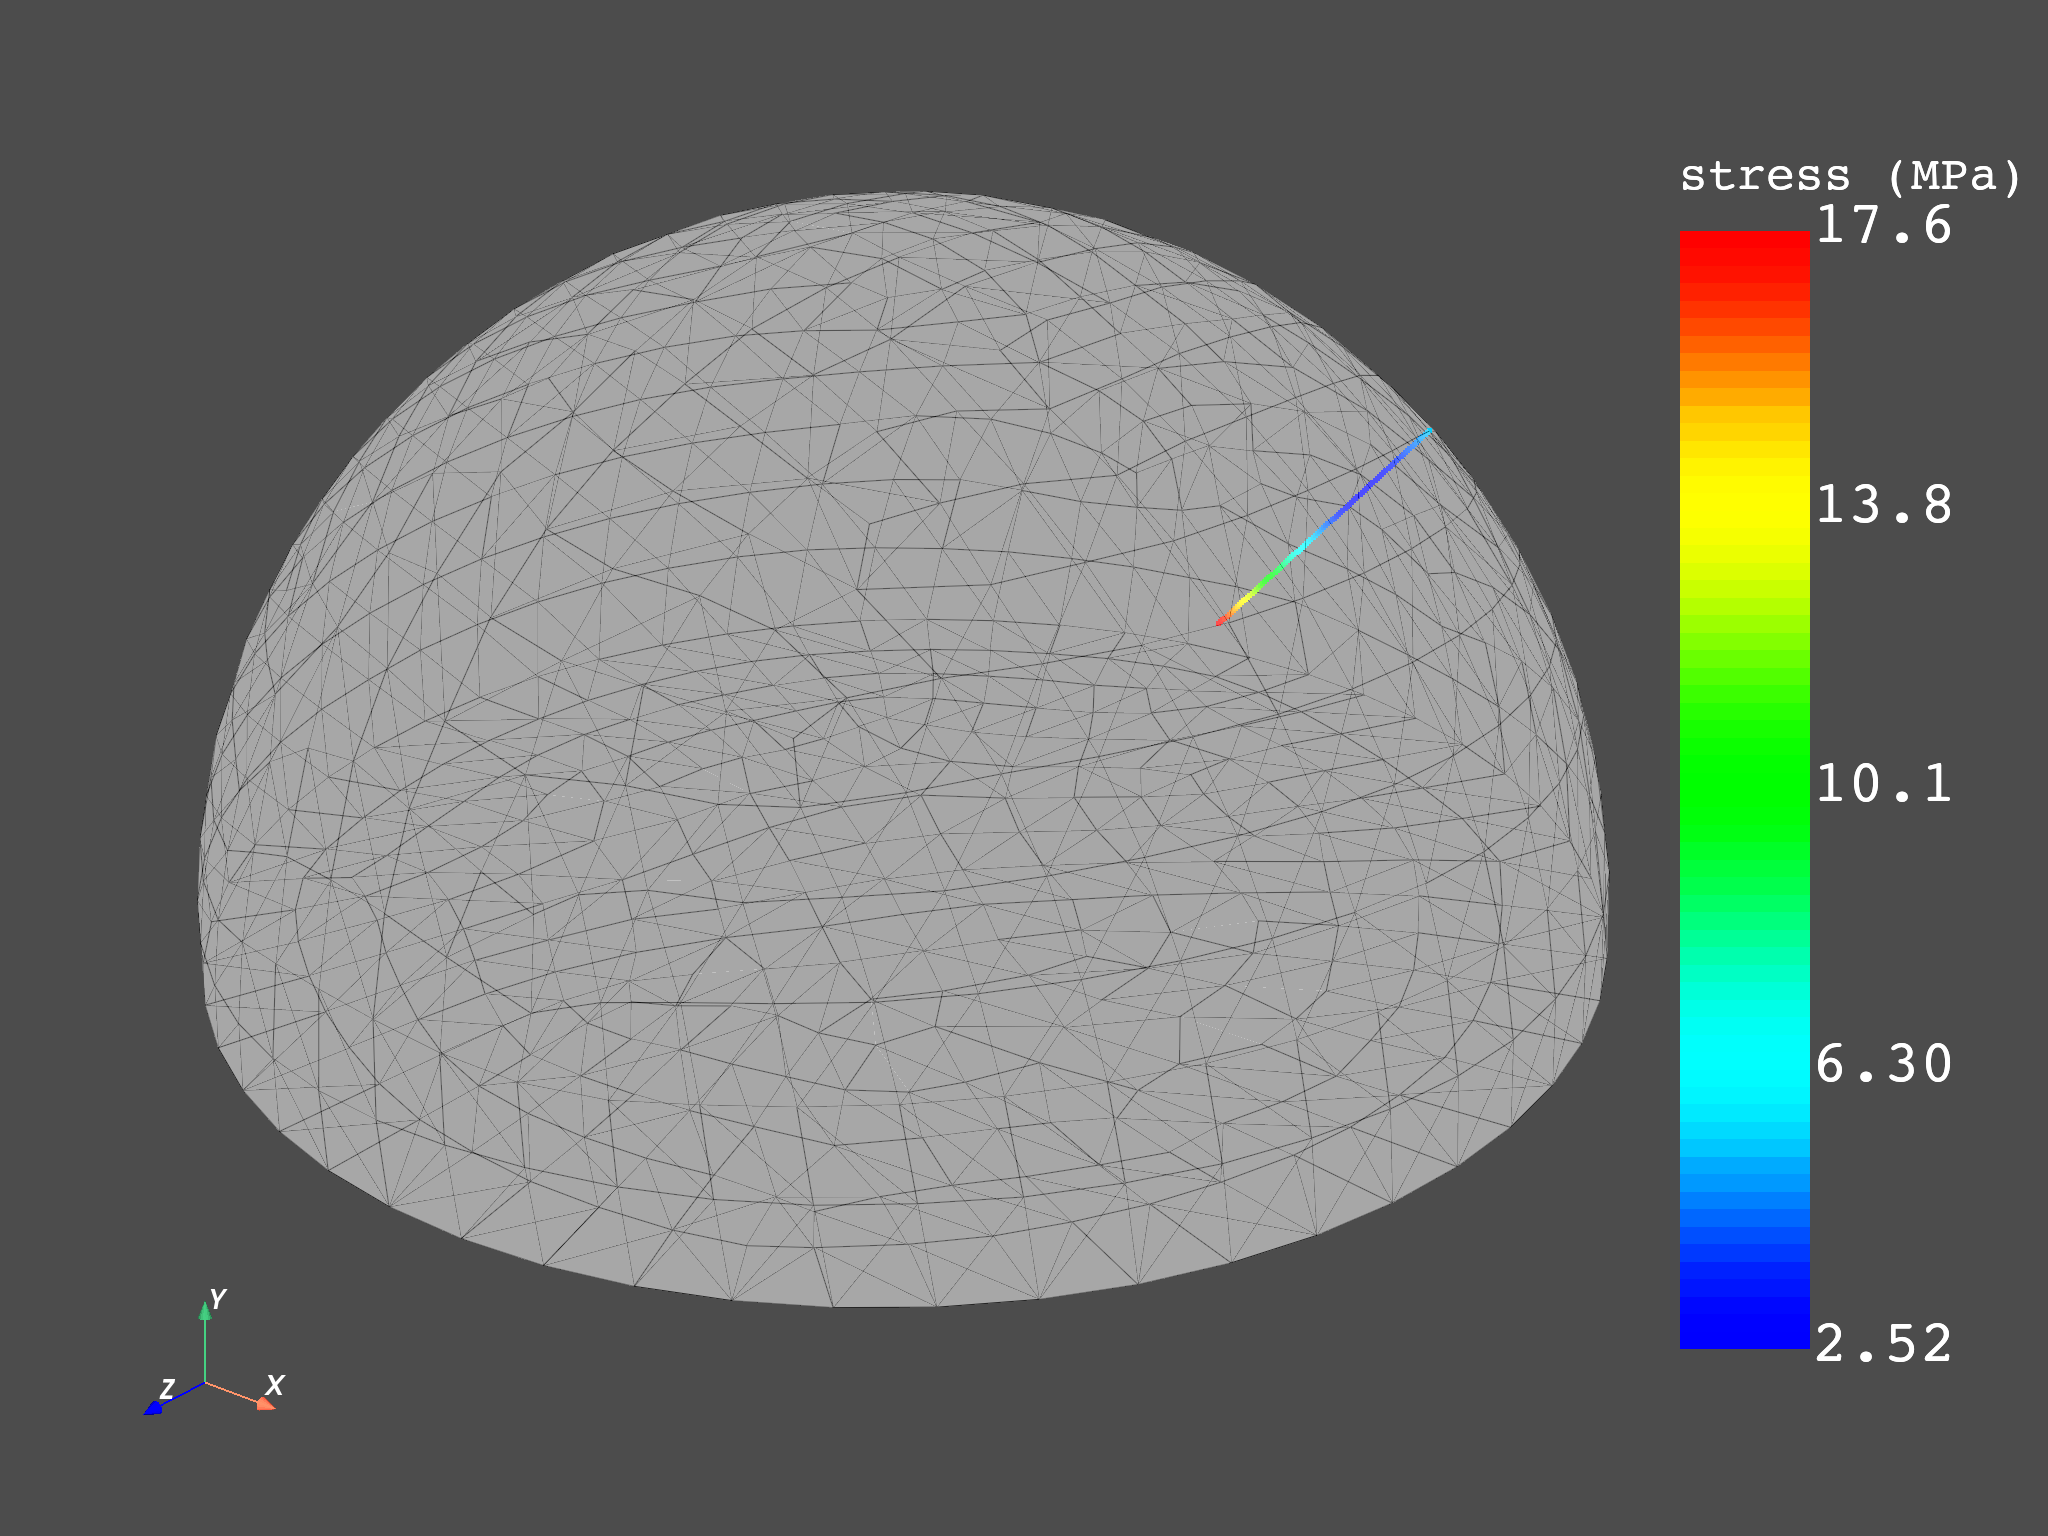Click the colored stress line on the dome
2048x1536 pixels.
(1324, 527)
